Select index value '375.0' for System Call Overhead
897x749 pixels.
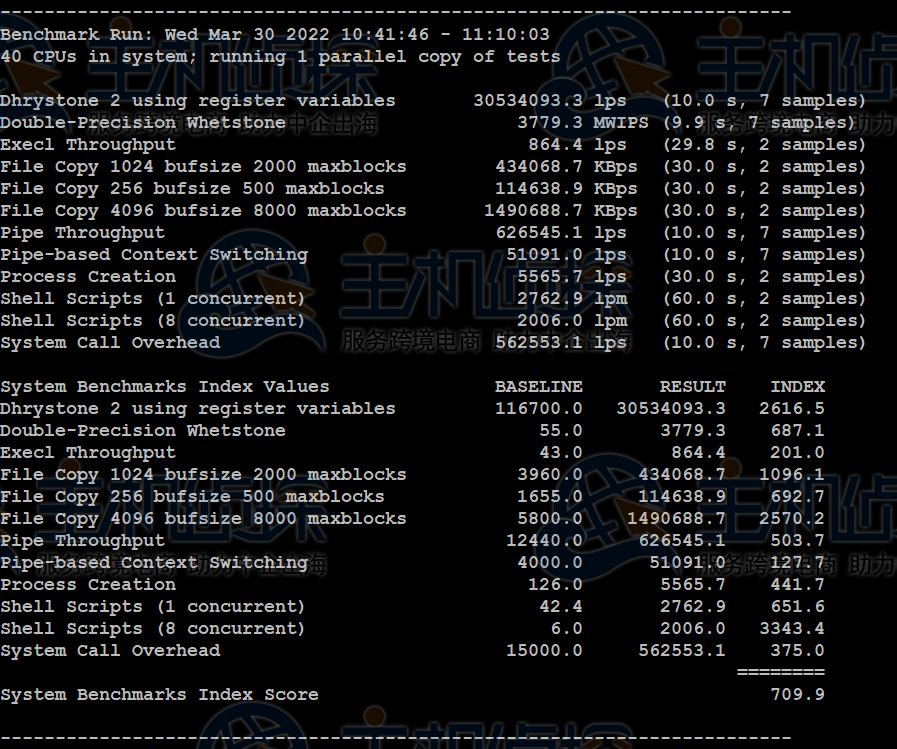pyautogui.click(x=797, y=651)
